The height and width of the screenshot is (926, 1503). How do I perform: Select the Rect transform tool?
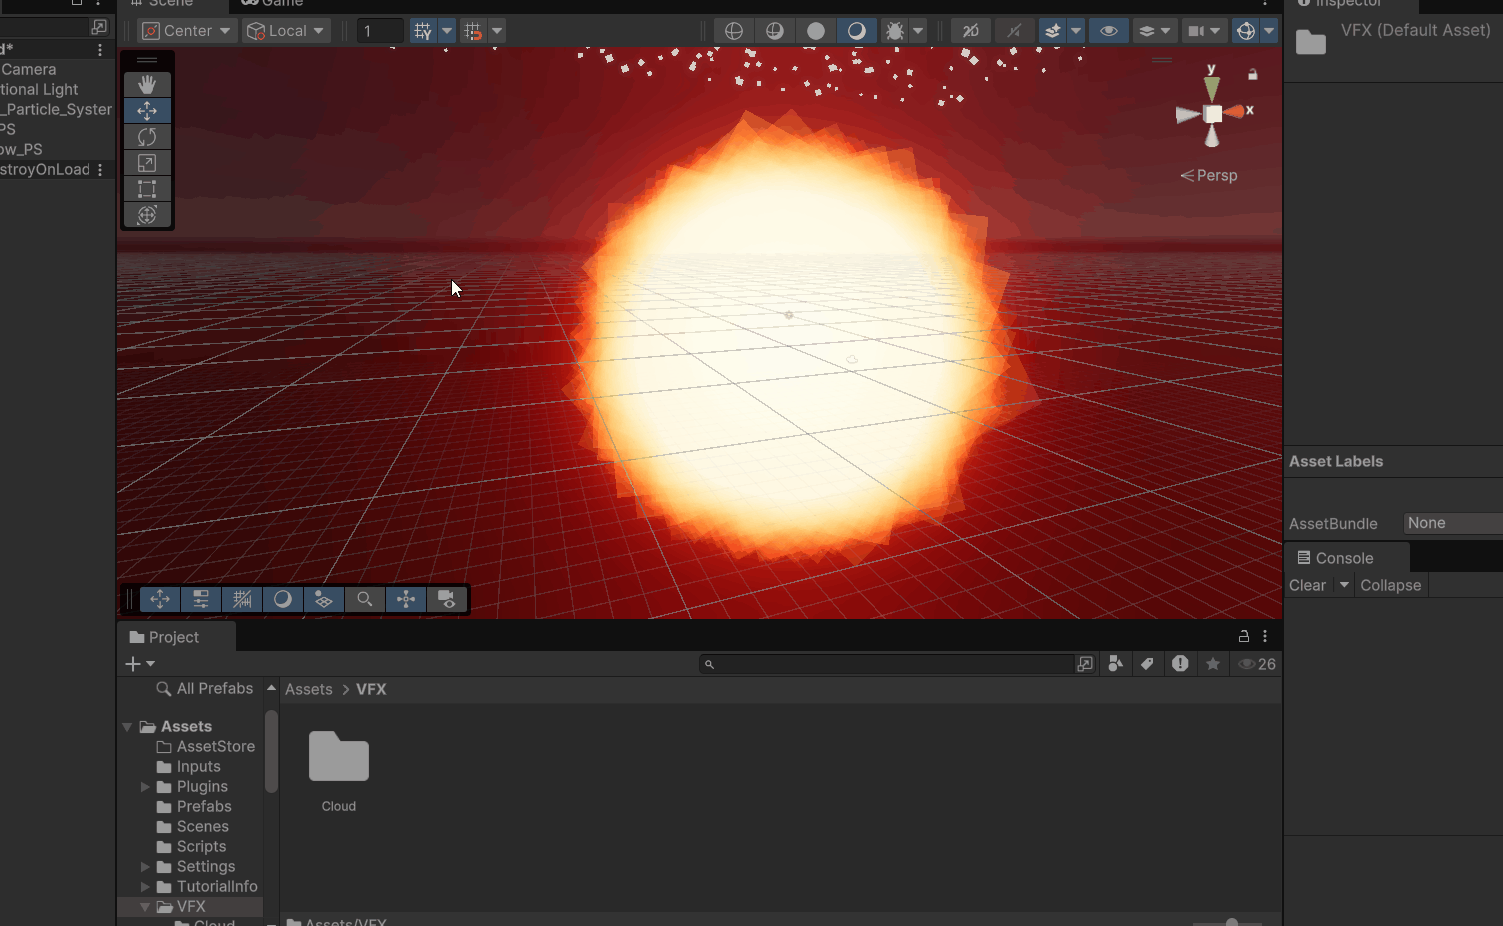[x=147, y=189]
